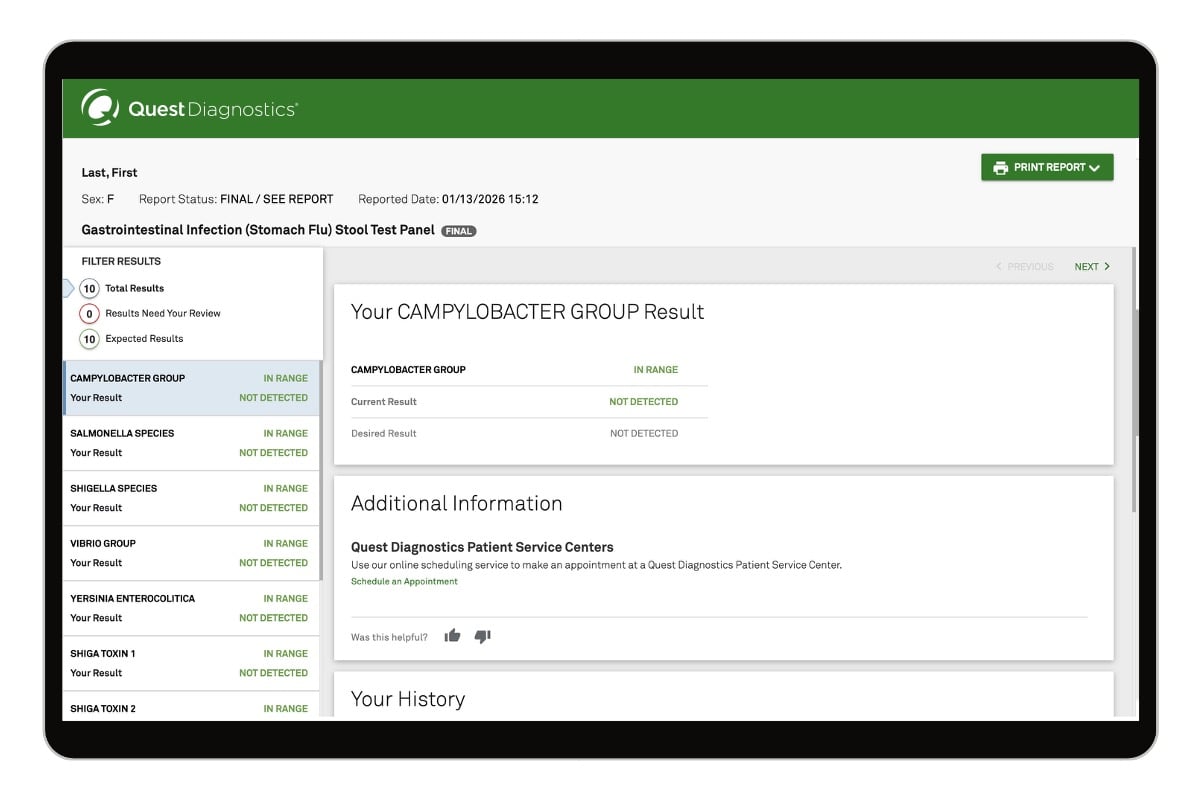Select Campylobacter Group result item
The height and width of the screenshot is (800, 1200).
[x=190, y=388]
